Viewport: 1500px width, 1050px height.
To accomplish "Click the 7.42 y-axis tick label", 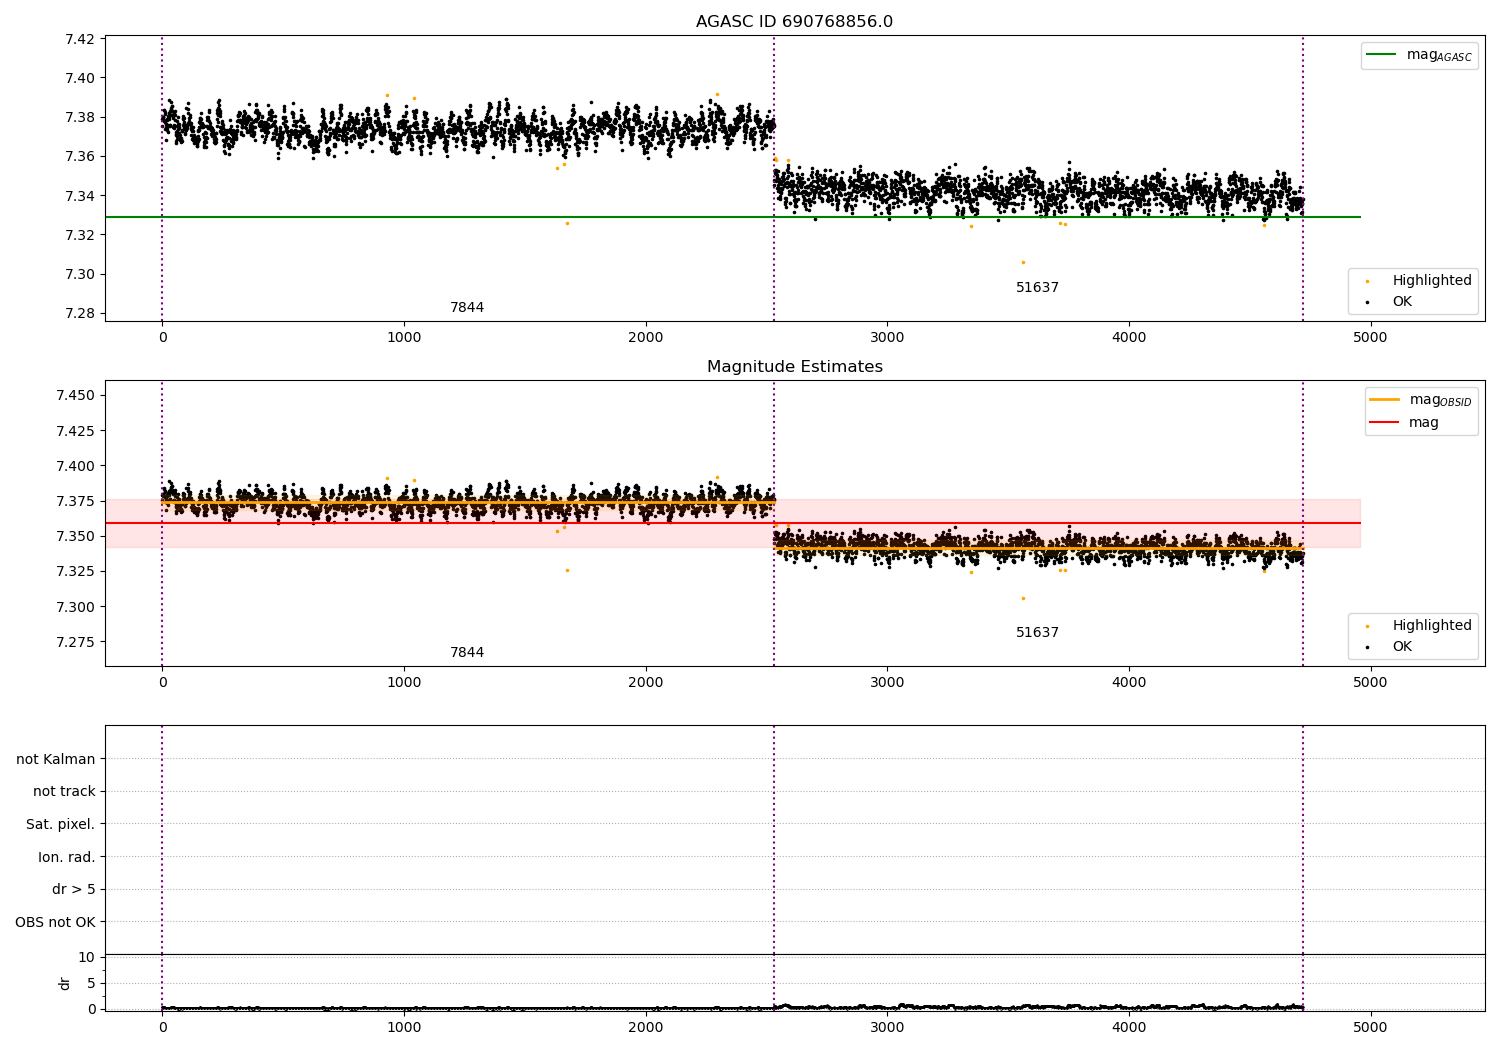I will (x=79, y=40).
